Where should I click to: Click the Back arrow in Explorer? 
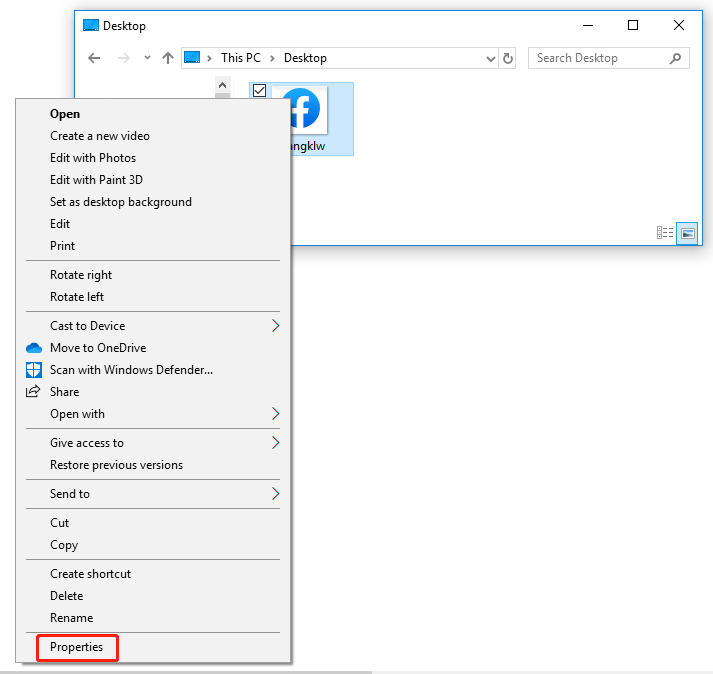pyautogui.click(x=94, y=58)
